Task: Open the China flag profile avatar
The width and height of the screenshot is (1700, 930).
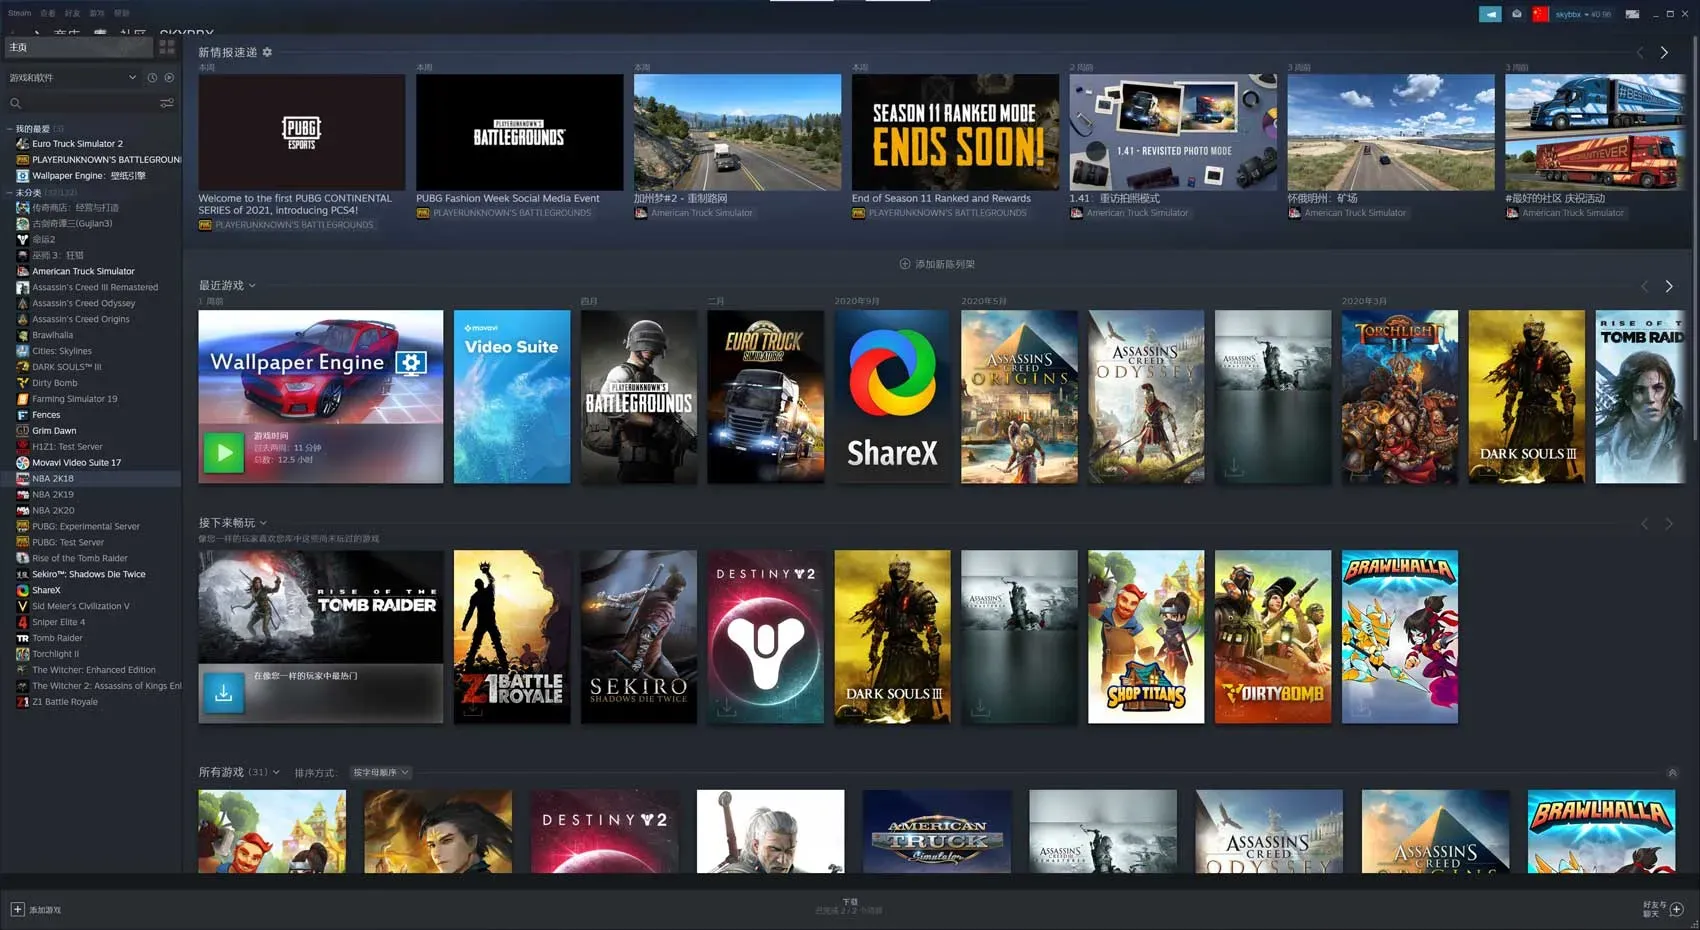Action: point(1540,14)
